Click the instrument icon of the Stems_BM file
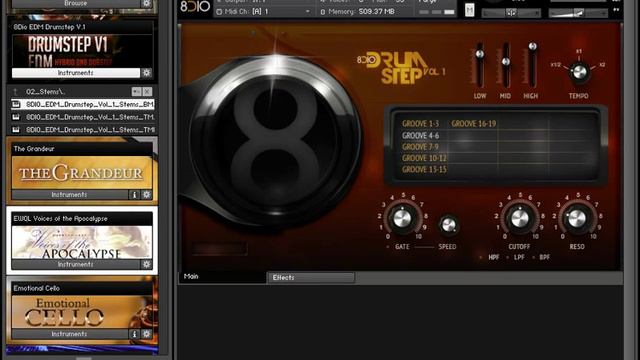 [16, 104]
